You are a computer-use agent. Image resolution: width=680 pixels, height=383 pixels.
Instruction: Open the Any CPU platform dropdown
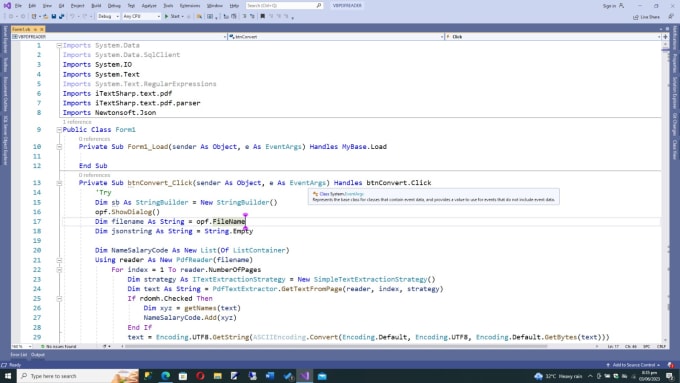(x=141, y=16)
